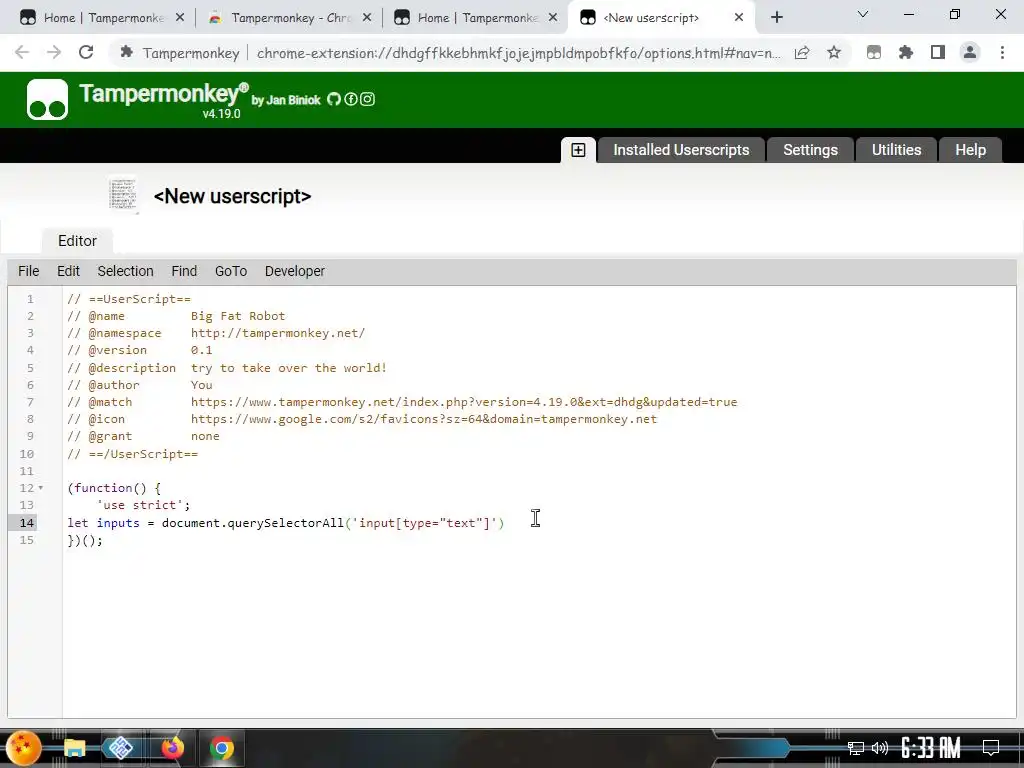This screenshot has width=1024, height=768.
Task: Click the Chrome icon on the taskbar
Action: click(221, 748)
